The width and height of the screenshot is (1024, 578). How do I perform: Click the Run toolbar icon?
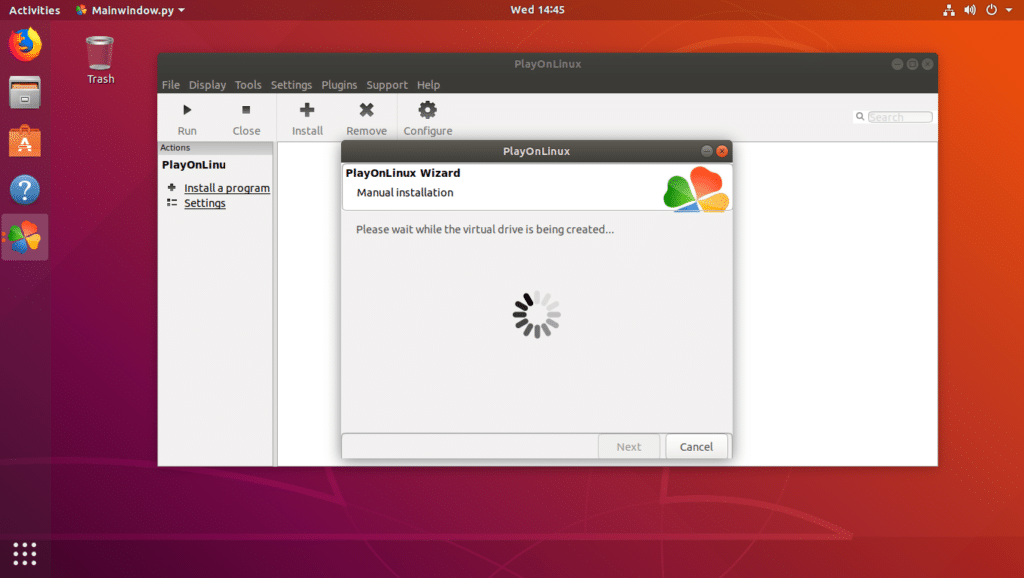pos(187,110)
